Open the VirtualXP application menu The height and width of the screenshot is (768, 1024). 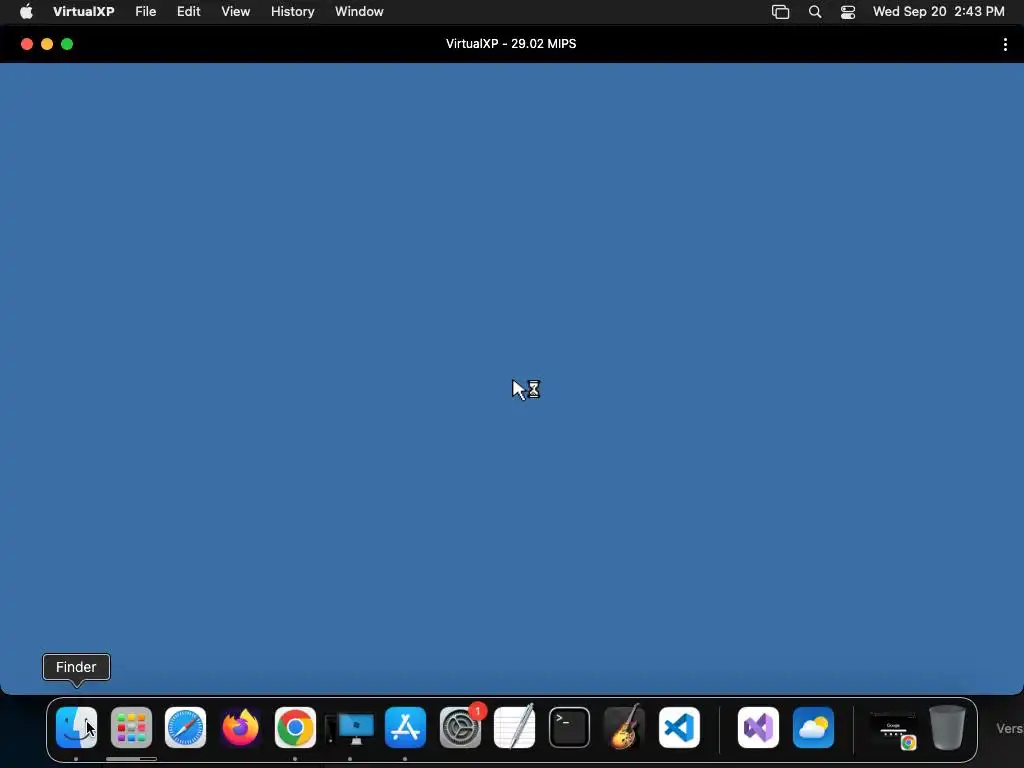coord(84,12)
